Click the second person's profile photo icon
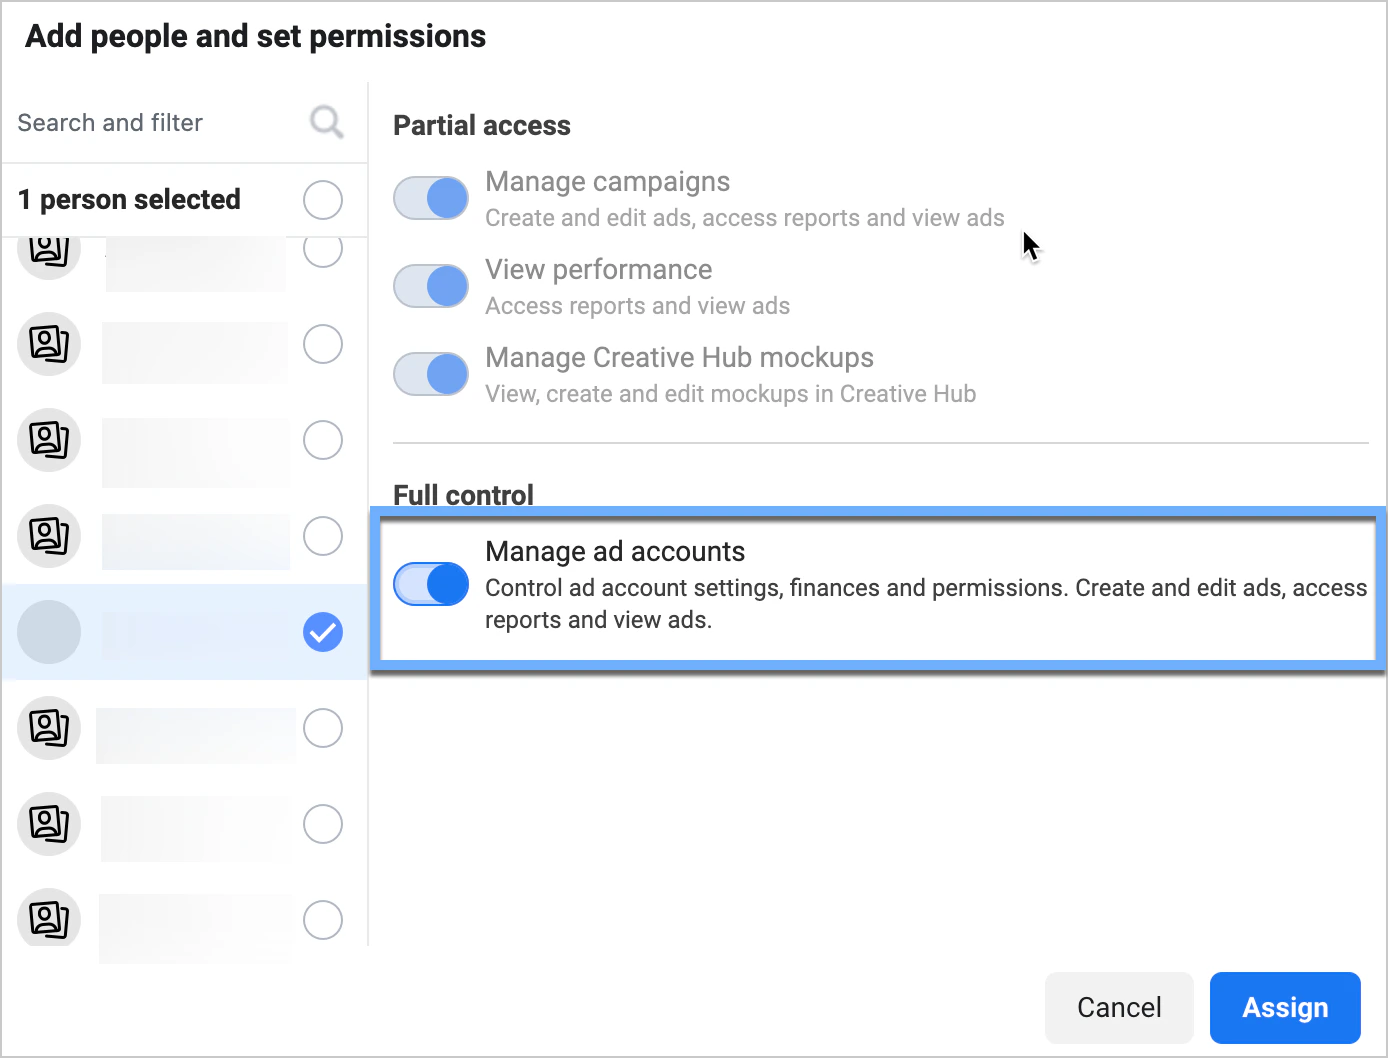This screenshot has width=1388, height=1058. (x=49, y=344)
